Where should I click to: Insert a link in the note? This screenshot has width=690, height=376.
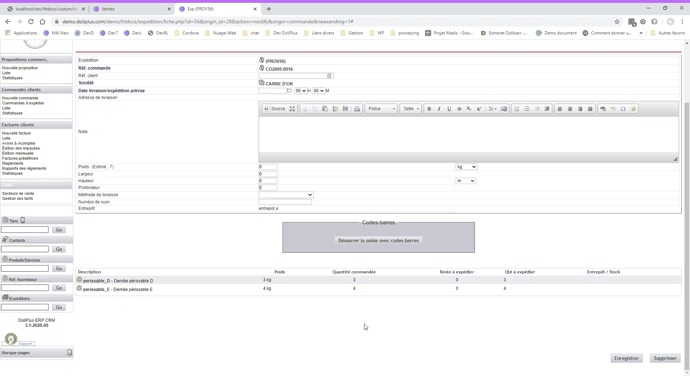(603, 109)
